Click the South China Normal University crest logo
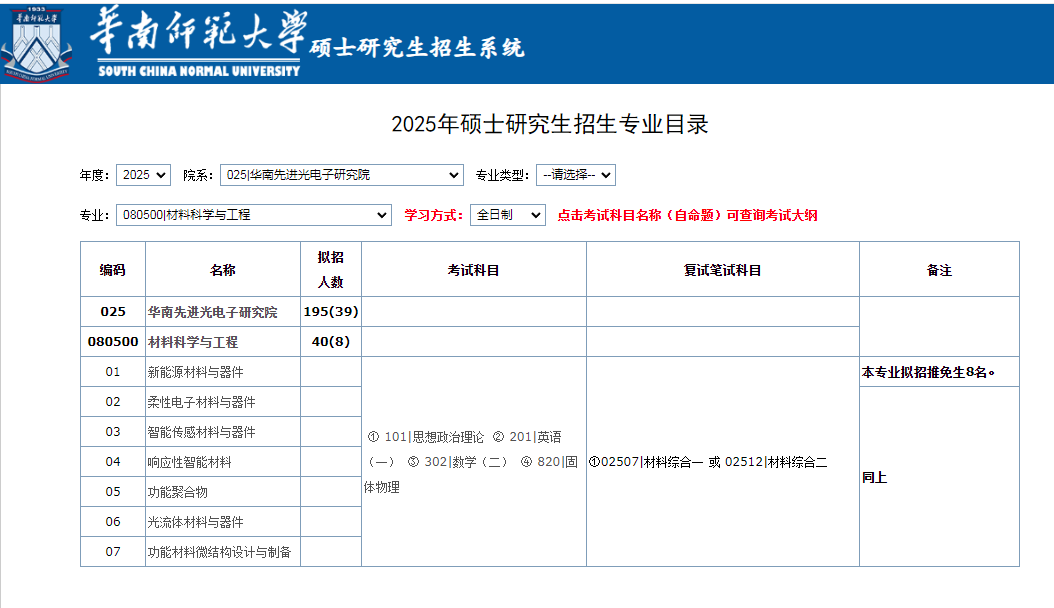Screen dimensions: 1054x608 (37, 44)
